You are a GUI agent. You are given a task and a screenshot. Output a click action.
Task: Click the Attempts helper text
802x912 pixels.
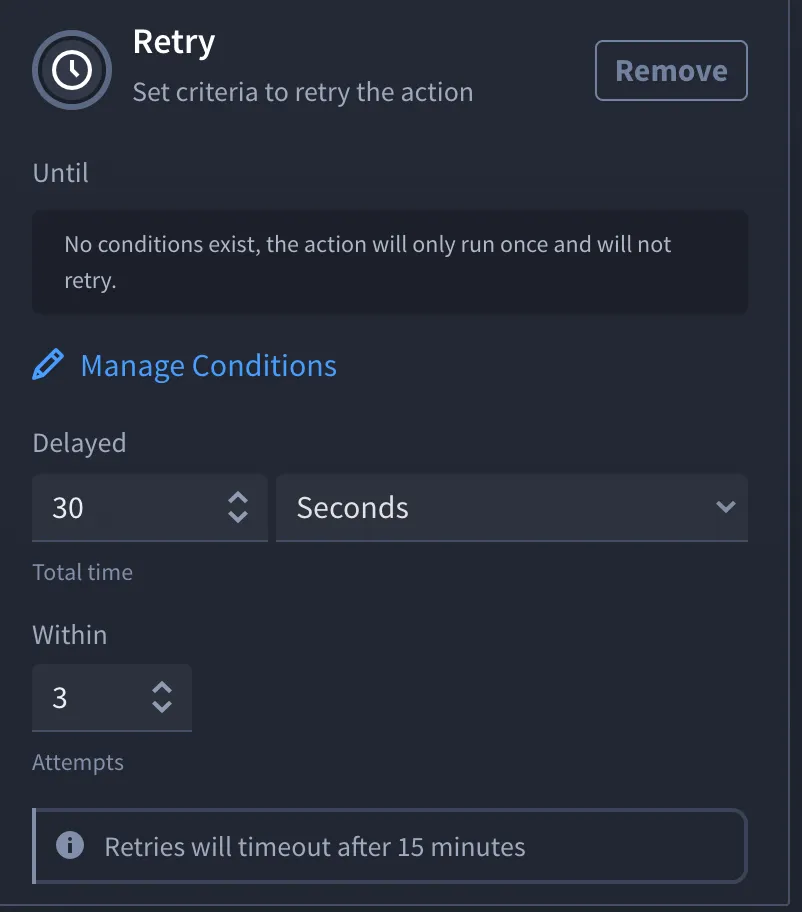(x=78, y=763)
